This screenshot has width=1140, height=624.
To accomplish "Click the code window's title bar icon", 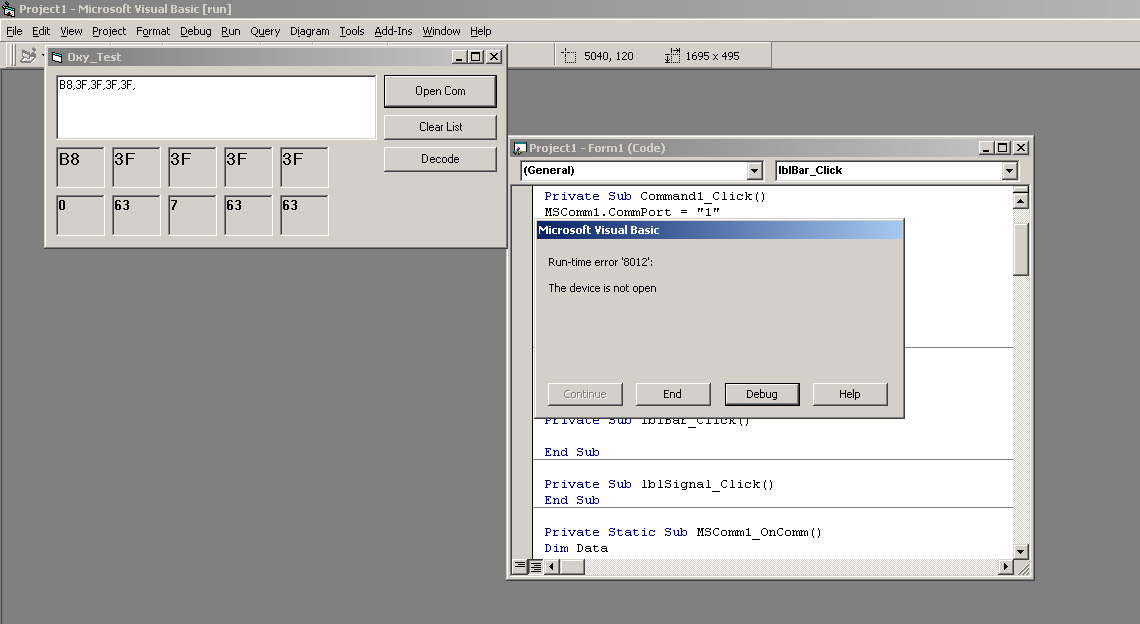I will [x=519, y=148].
